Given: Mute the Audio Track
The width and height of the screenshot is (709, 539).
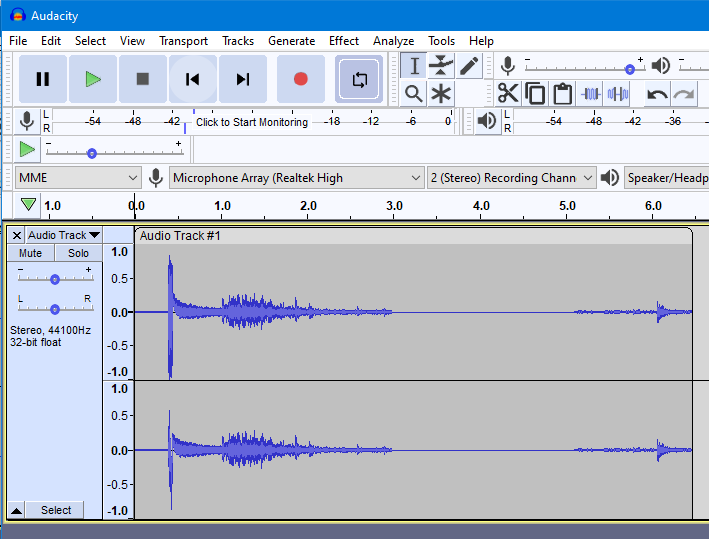Looking at the screenshot, I should click(x=30, y=253).
